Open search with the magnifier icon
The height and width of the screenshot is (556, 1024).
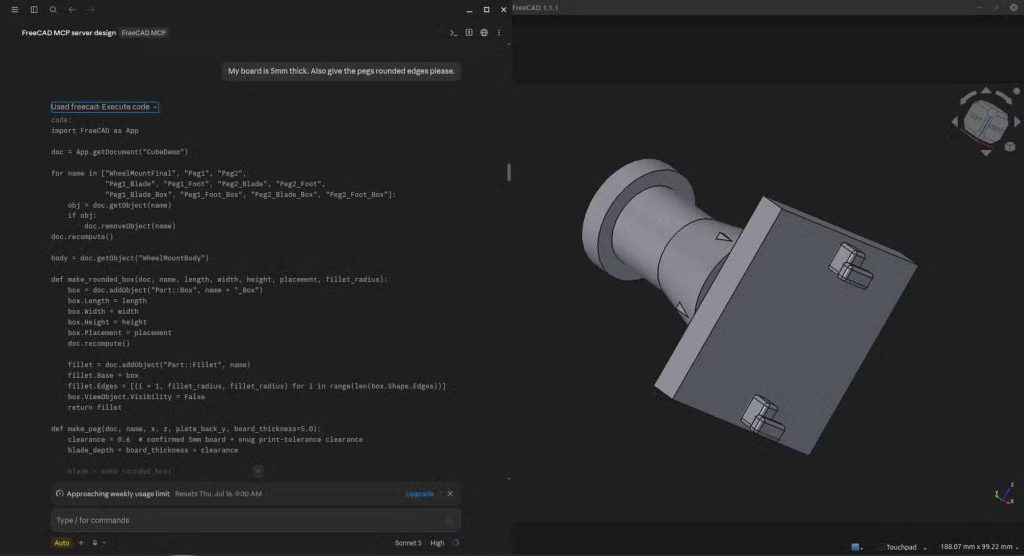coord(53,10)
